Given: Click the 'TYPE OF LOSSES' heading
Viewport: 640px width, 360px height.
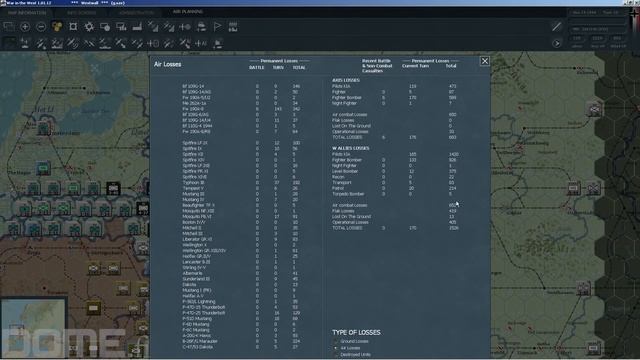Looking at the screenshot, I should pos(356,333).
